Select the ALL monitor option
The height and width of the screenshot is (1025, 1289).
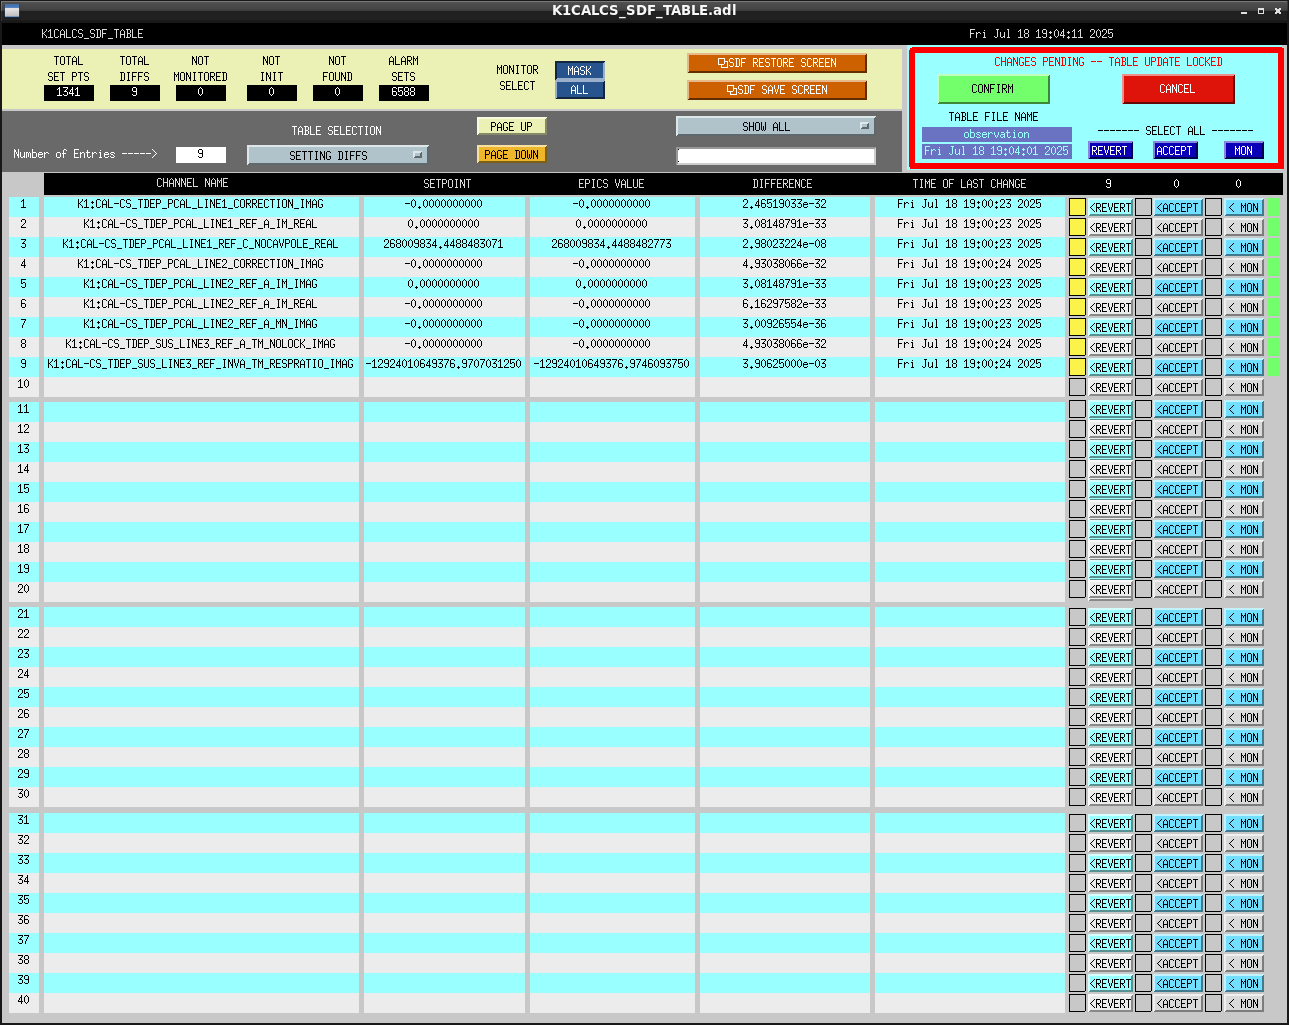[580, 90]
